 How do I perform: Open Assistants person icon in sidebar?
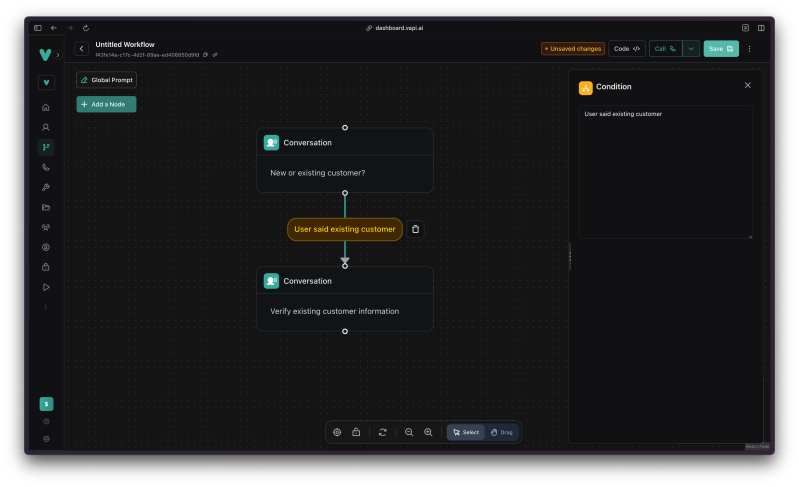46,127
